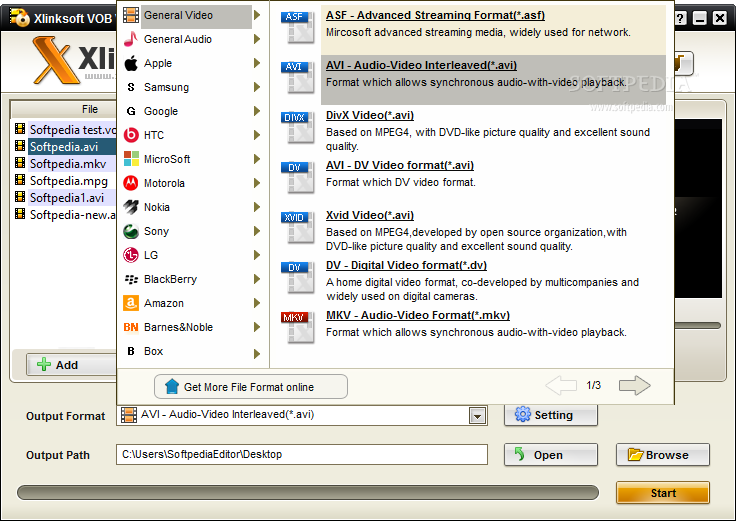Click the Start conversion button
The image size is (736, 521).
(663, 493)
